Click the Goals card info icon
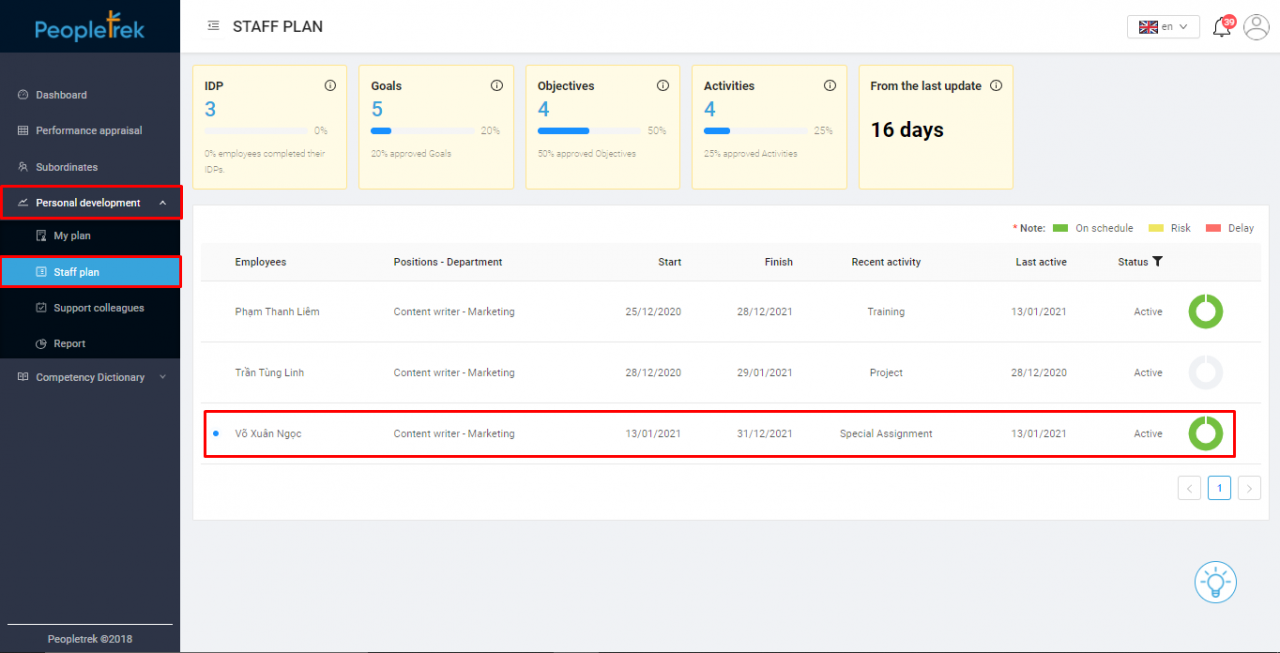The height and width of the screenshot is (653, 1280). [x=496, y=86]
